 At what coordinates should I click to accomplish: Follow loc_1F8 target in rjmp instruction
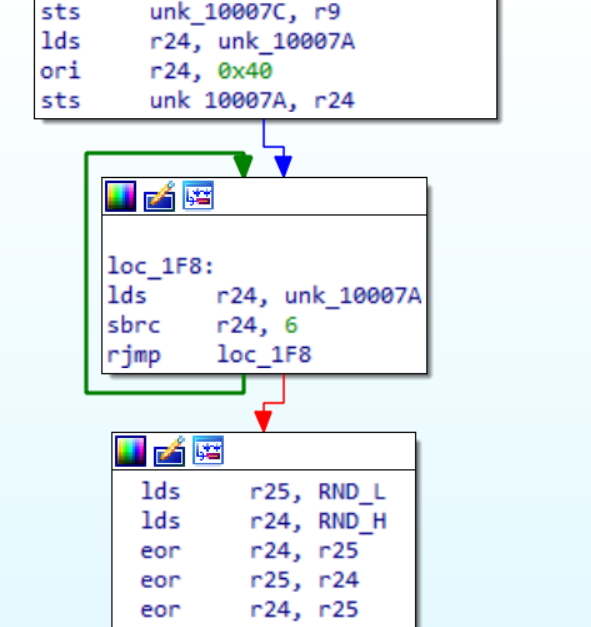click(x=264, y=355)
